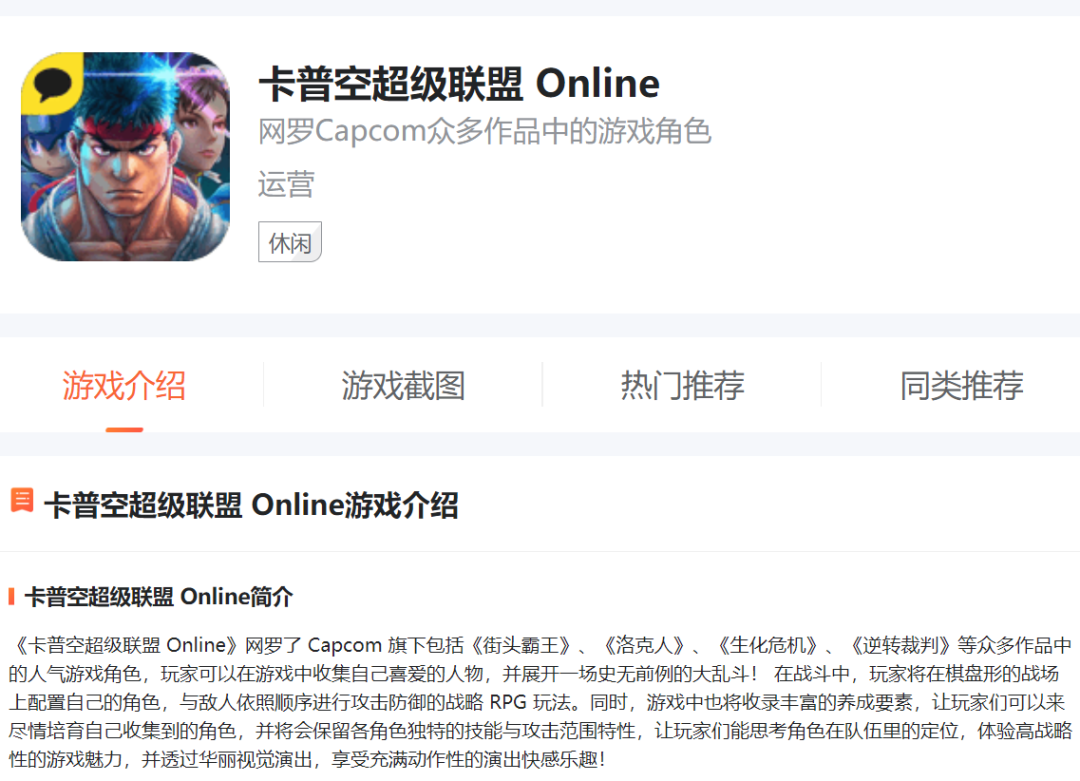
Task: Click the 休闲 category tag
Action: (289, 242)
